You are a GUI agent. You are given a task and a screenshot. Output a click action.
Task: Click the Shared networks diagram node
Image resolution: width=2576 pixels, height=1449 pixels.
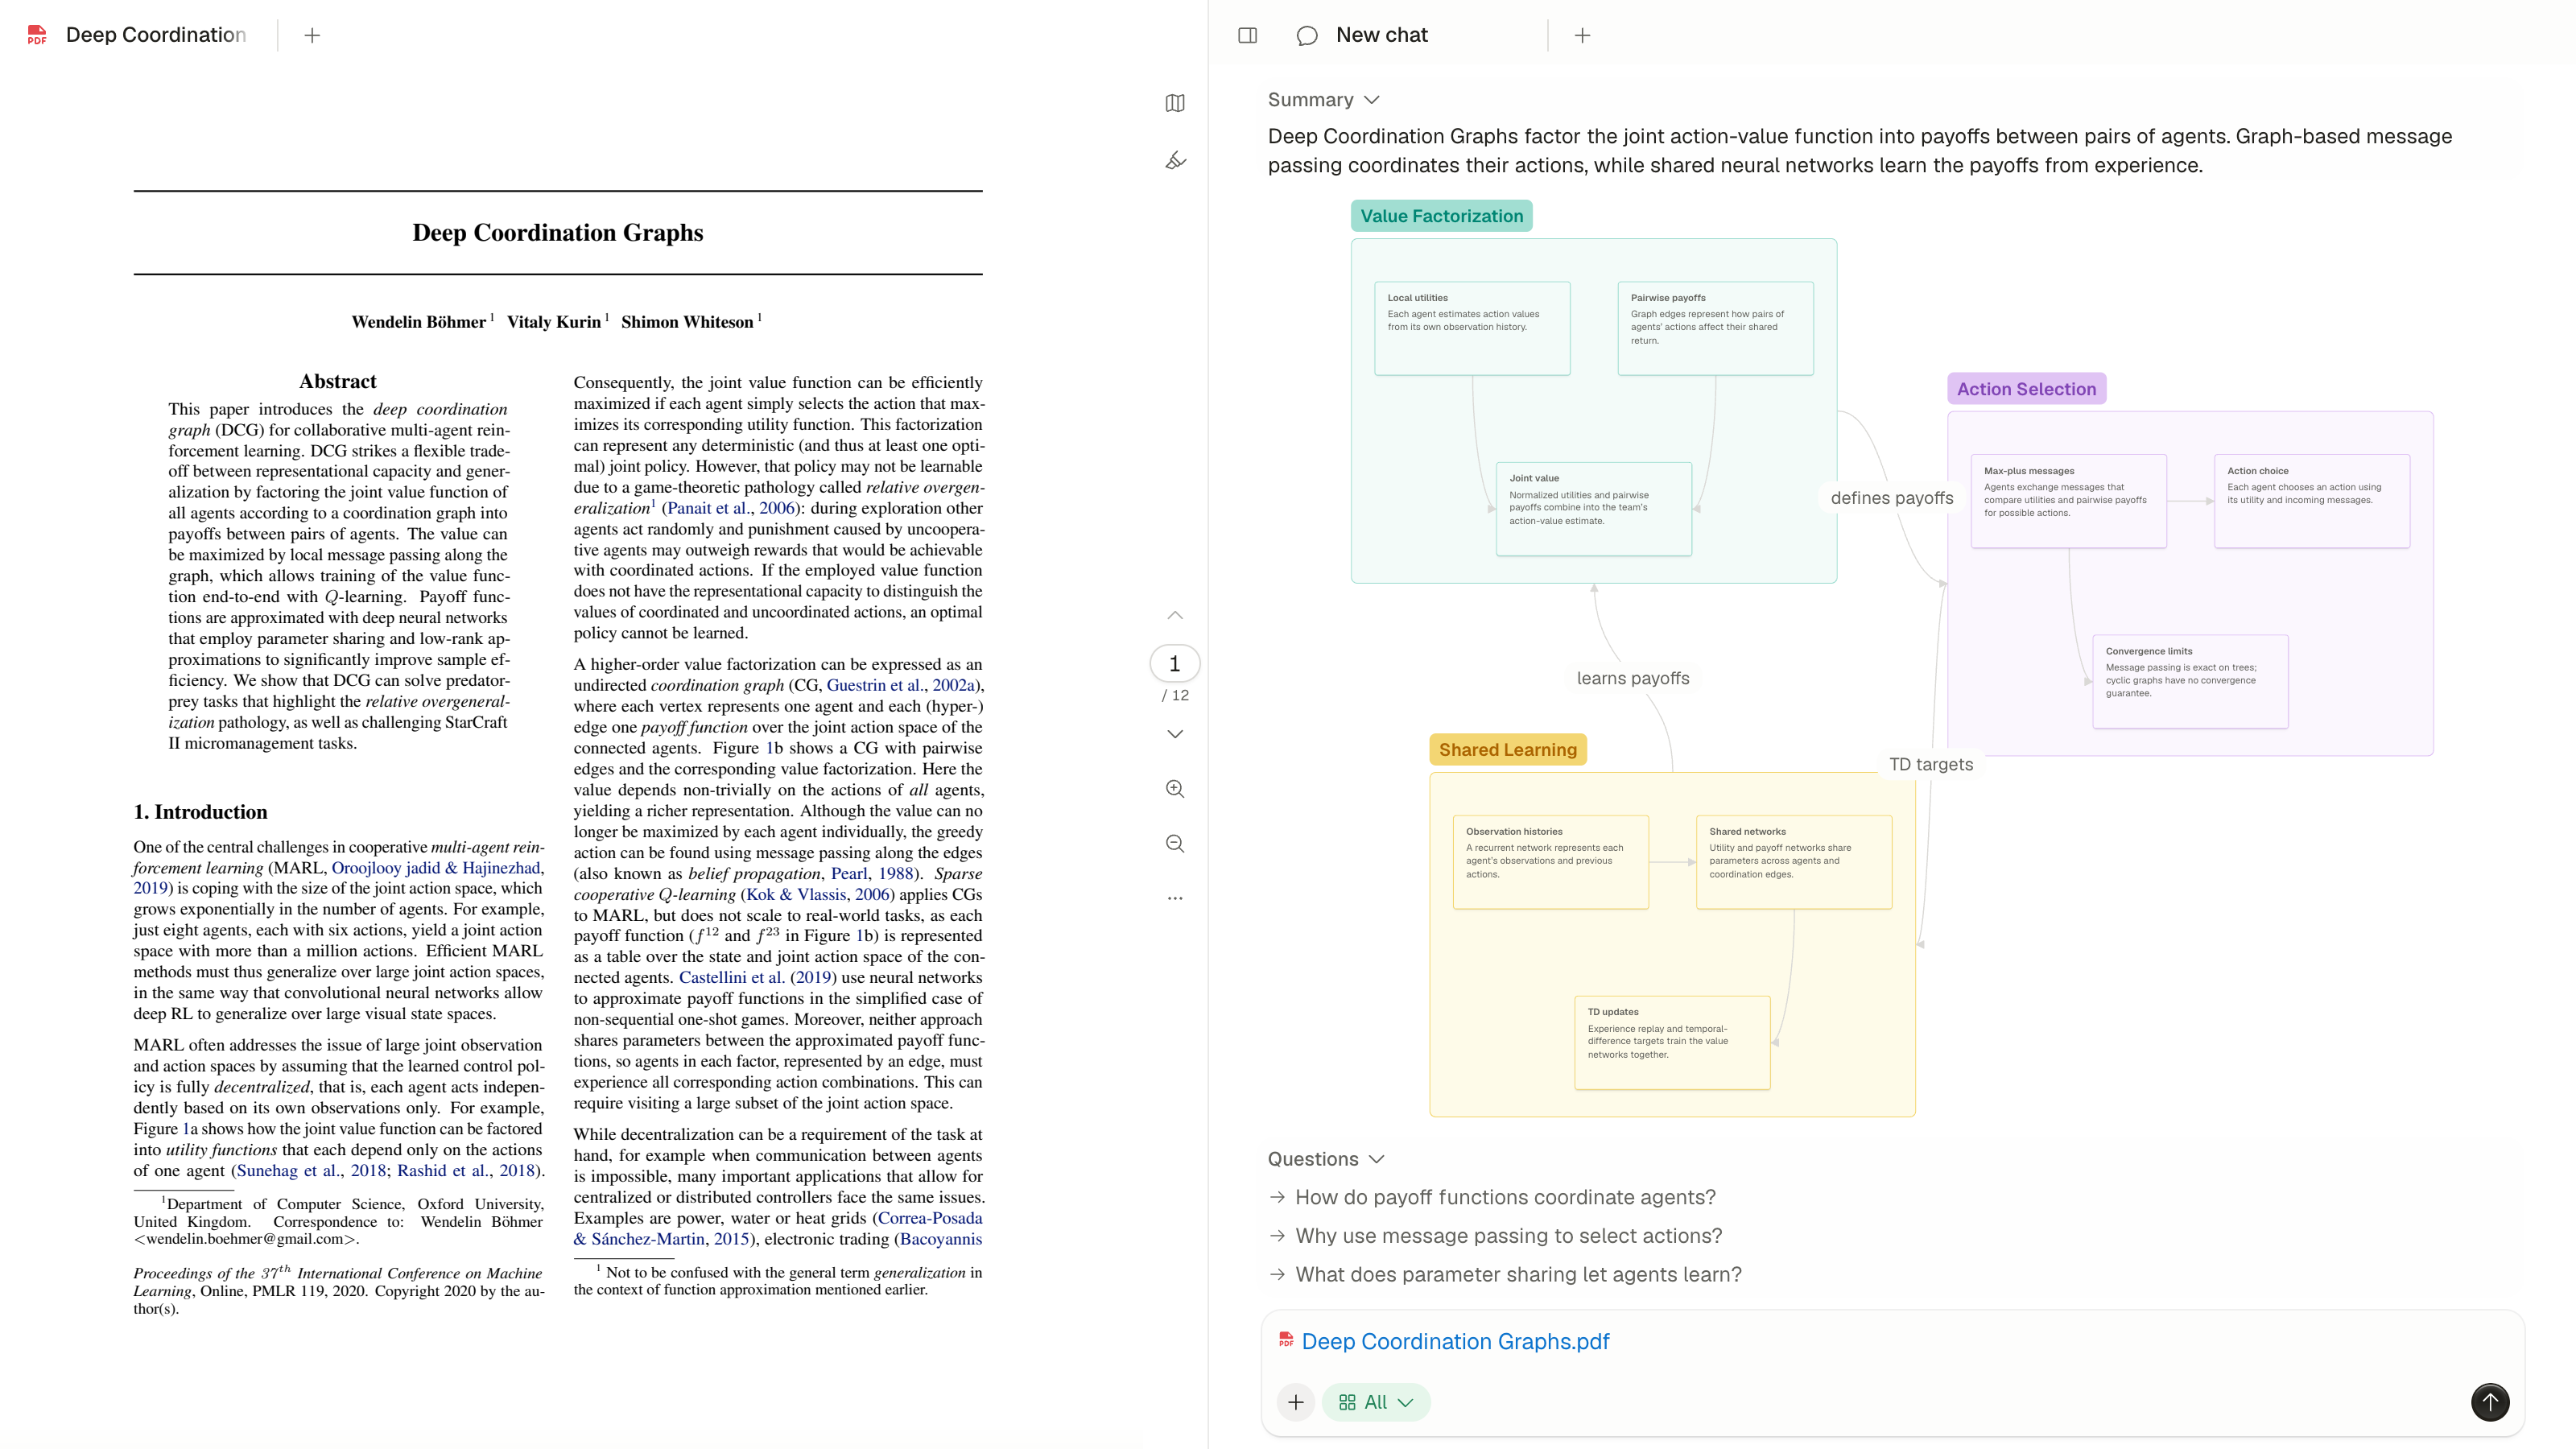point(1794,862)
